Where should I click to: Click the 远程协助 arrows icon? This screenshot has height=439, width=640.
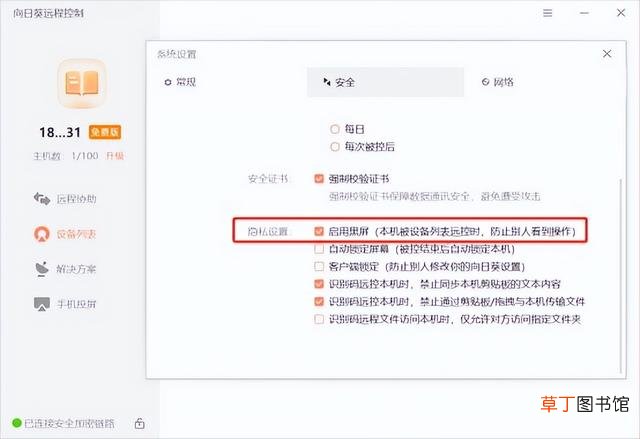click(42, 199)
